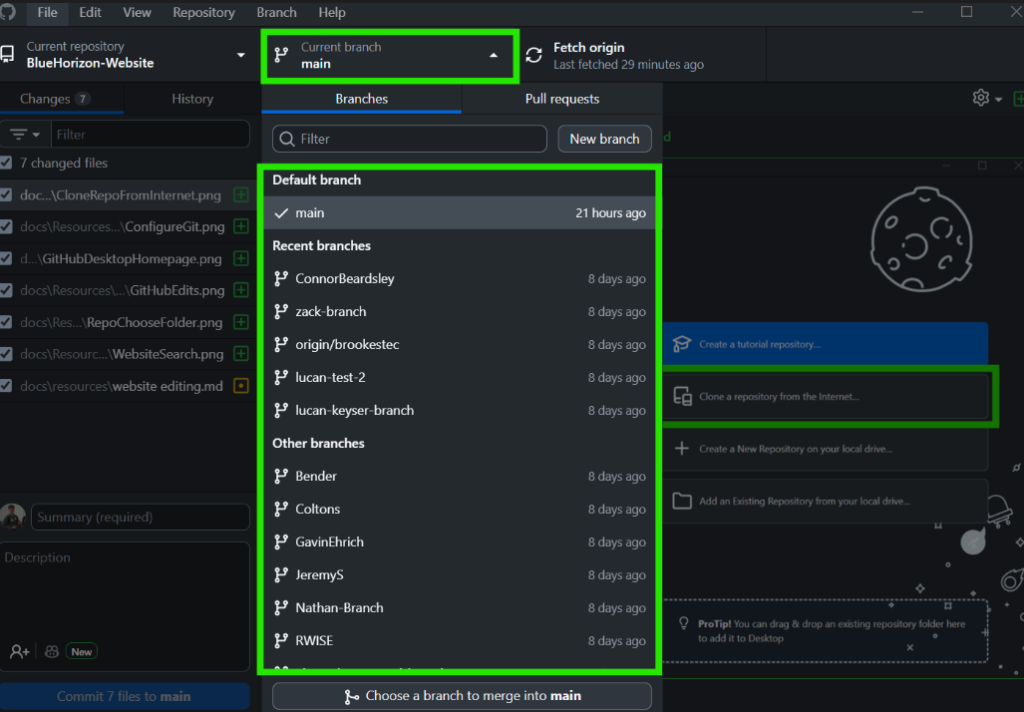Click the user avatar near Summary field
The width and height of the screenshot is (1024, 712).
pos(12,516)
